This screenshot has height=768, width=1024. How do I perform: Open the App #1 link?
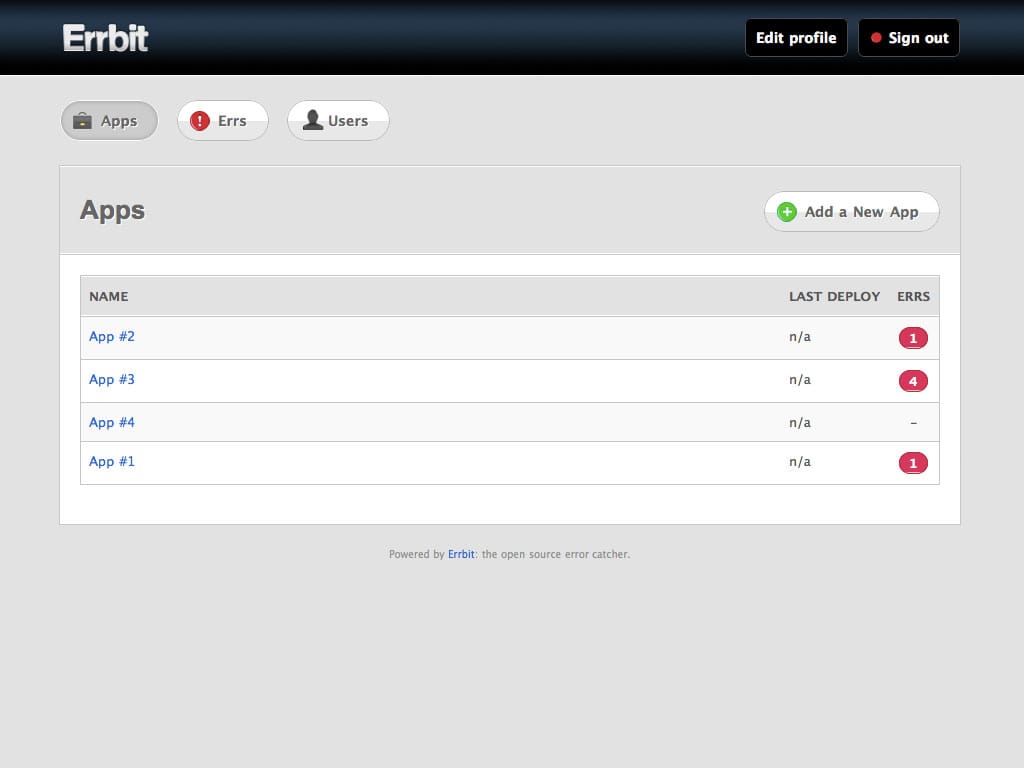[x=112, y=462]
